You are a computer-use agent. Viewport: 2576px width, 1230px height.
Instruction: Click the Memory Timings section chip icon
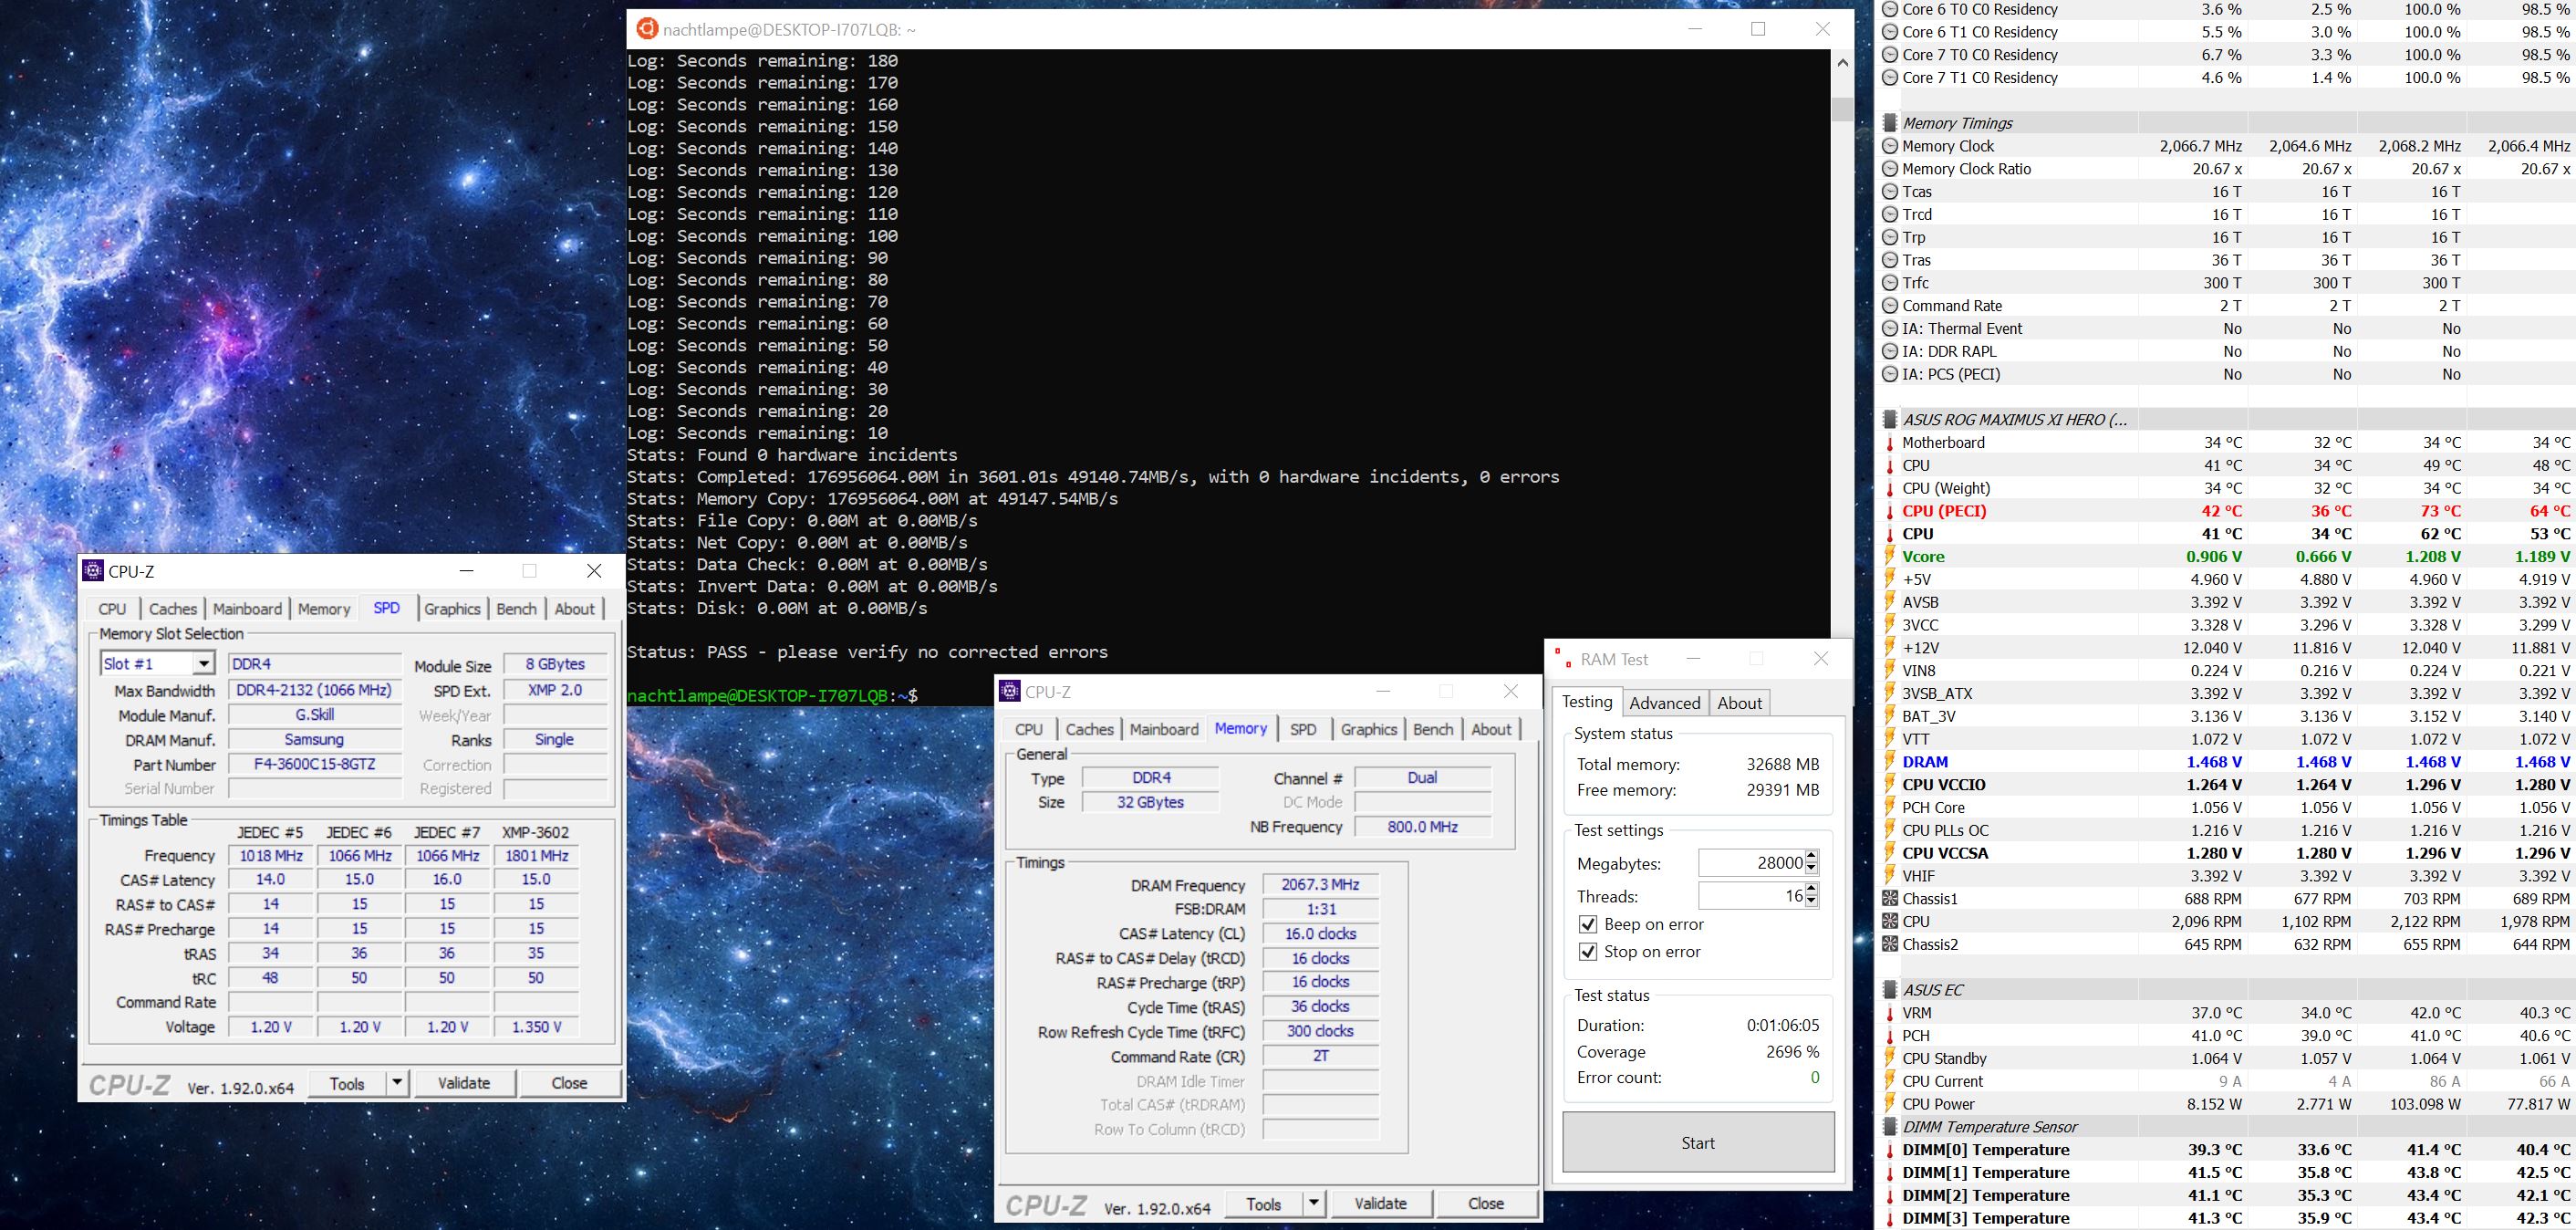1889,123
